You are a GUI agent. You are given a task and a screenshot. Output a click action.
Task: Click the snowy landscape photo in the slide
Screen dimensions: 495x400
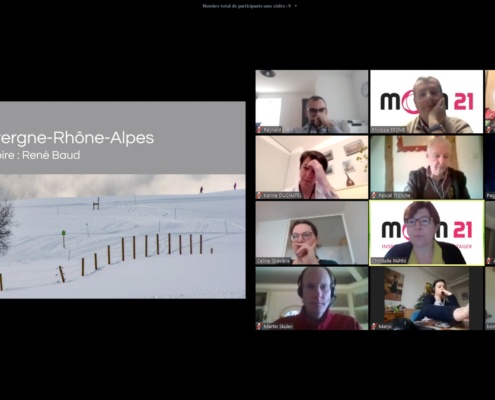point(123,236)
